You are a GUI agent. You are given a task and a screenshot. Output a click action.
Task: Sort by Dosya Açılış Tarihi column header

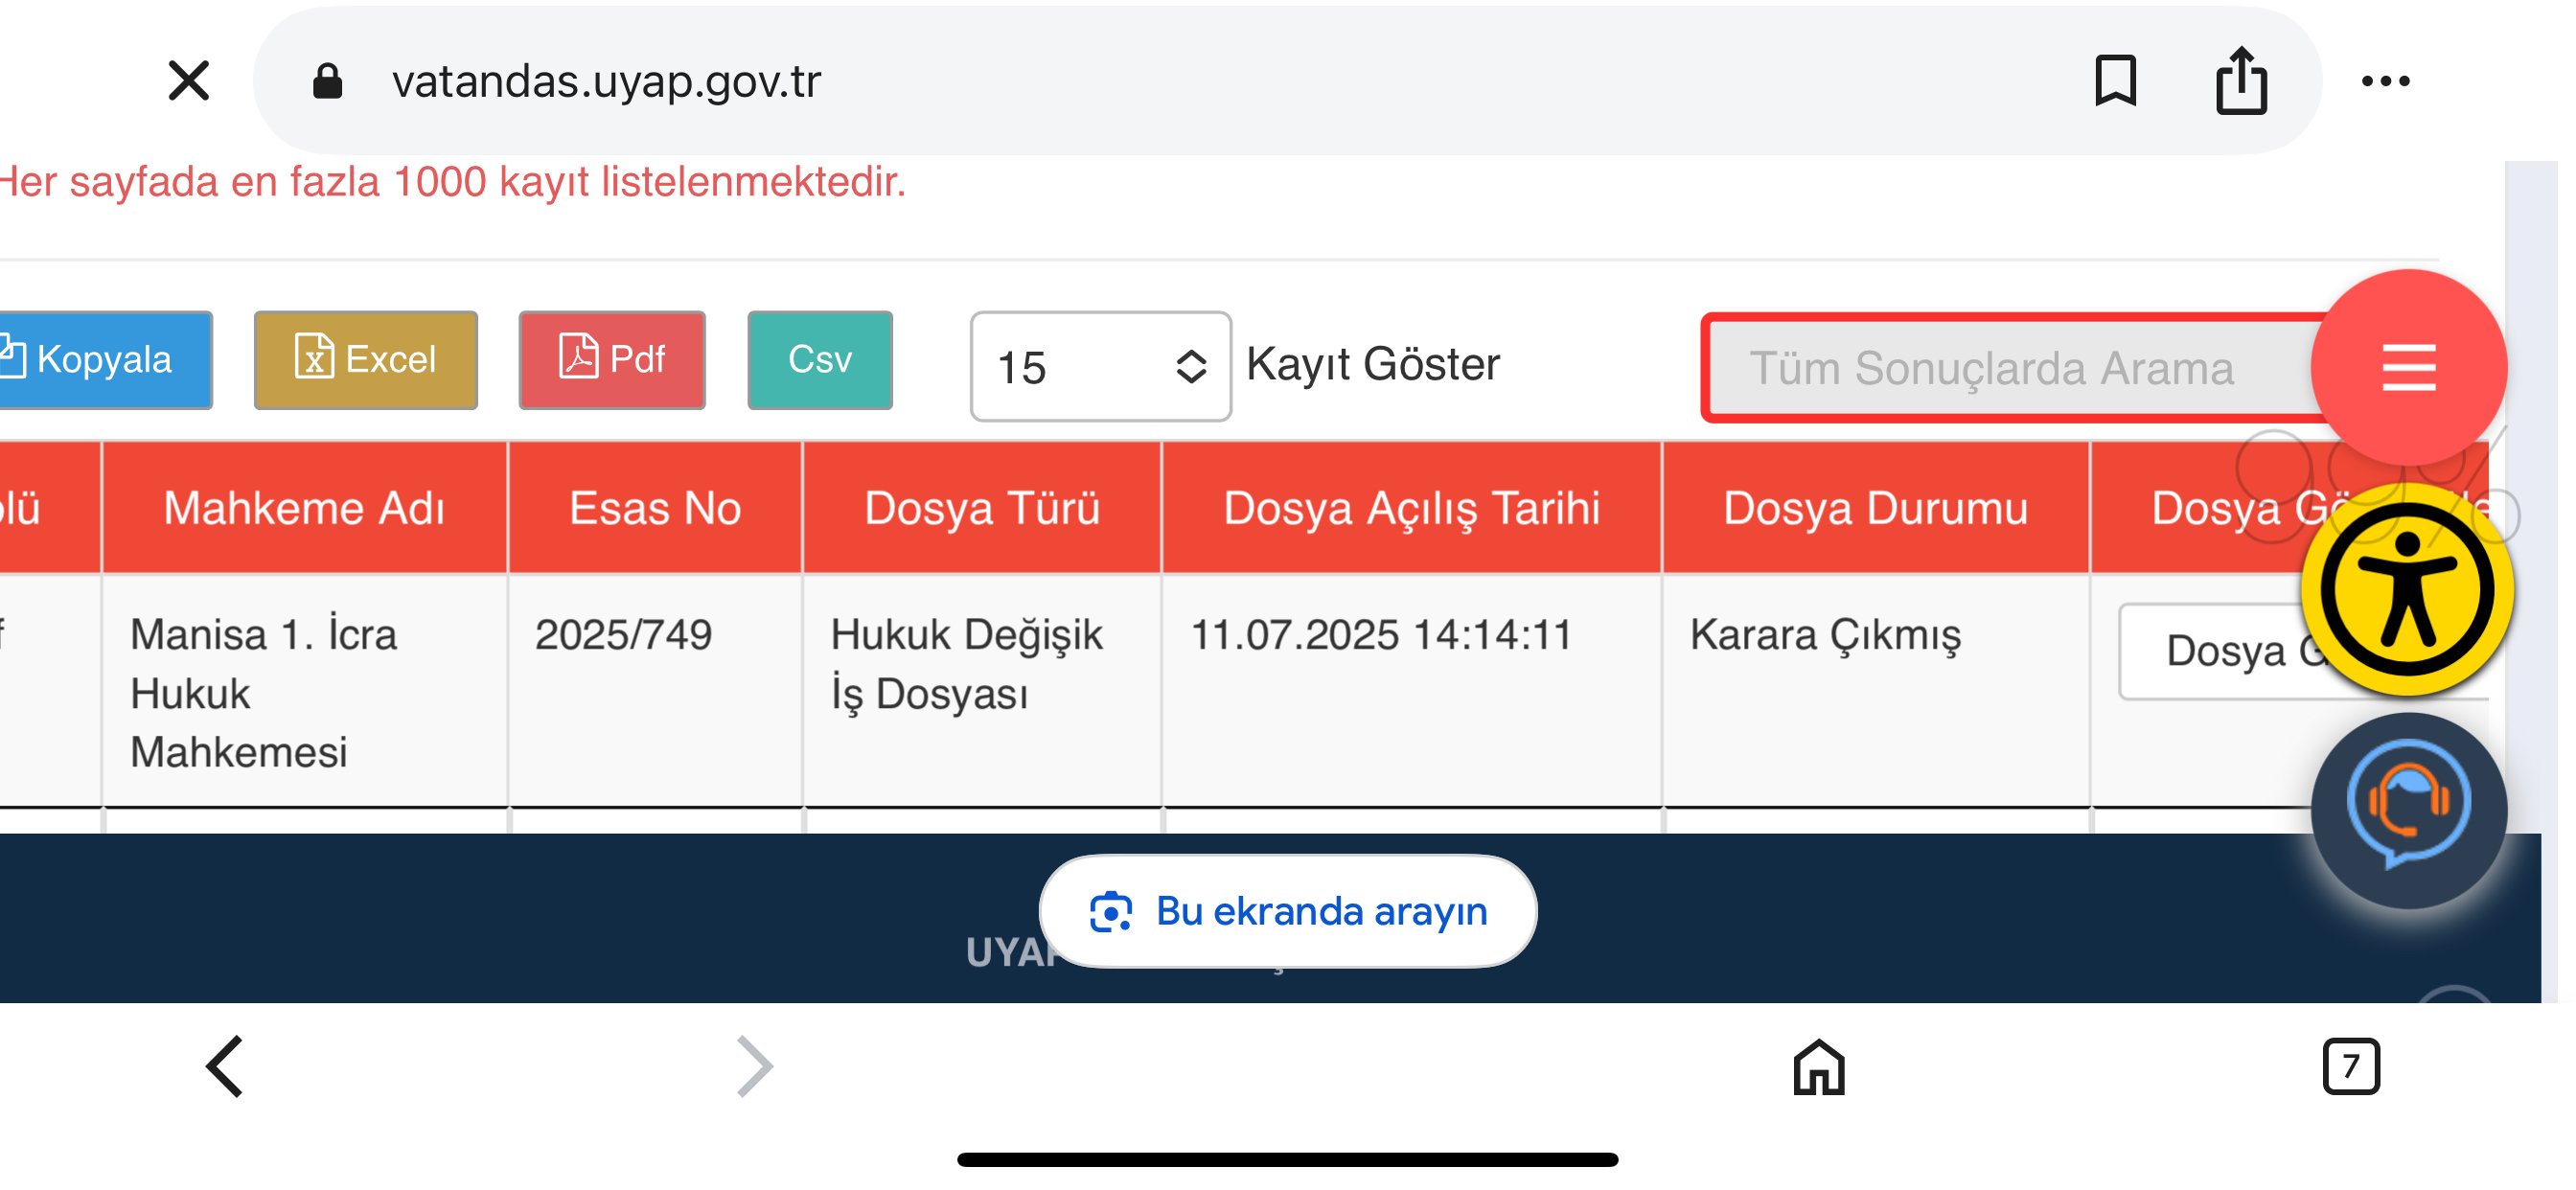[1411, 508]
